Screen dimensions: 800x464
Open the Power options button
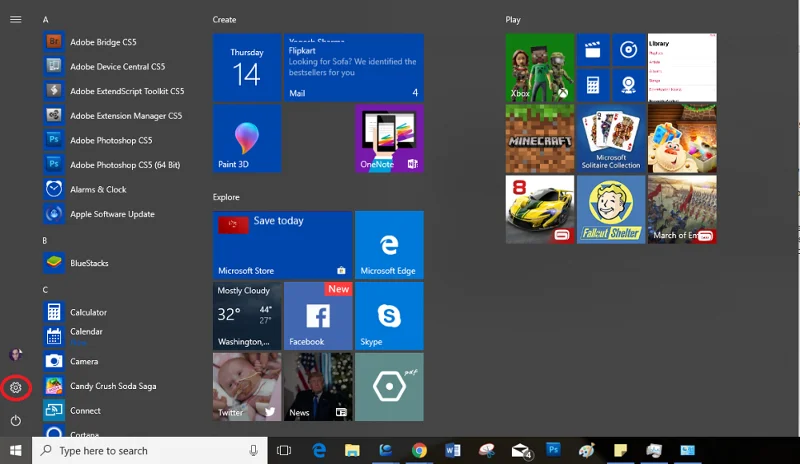coord(16,421)
